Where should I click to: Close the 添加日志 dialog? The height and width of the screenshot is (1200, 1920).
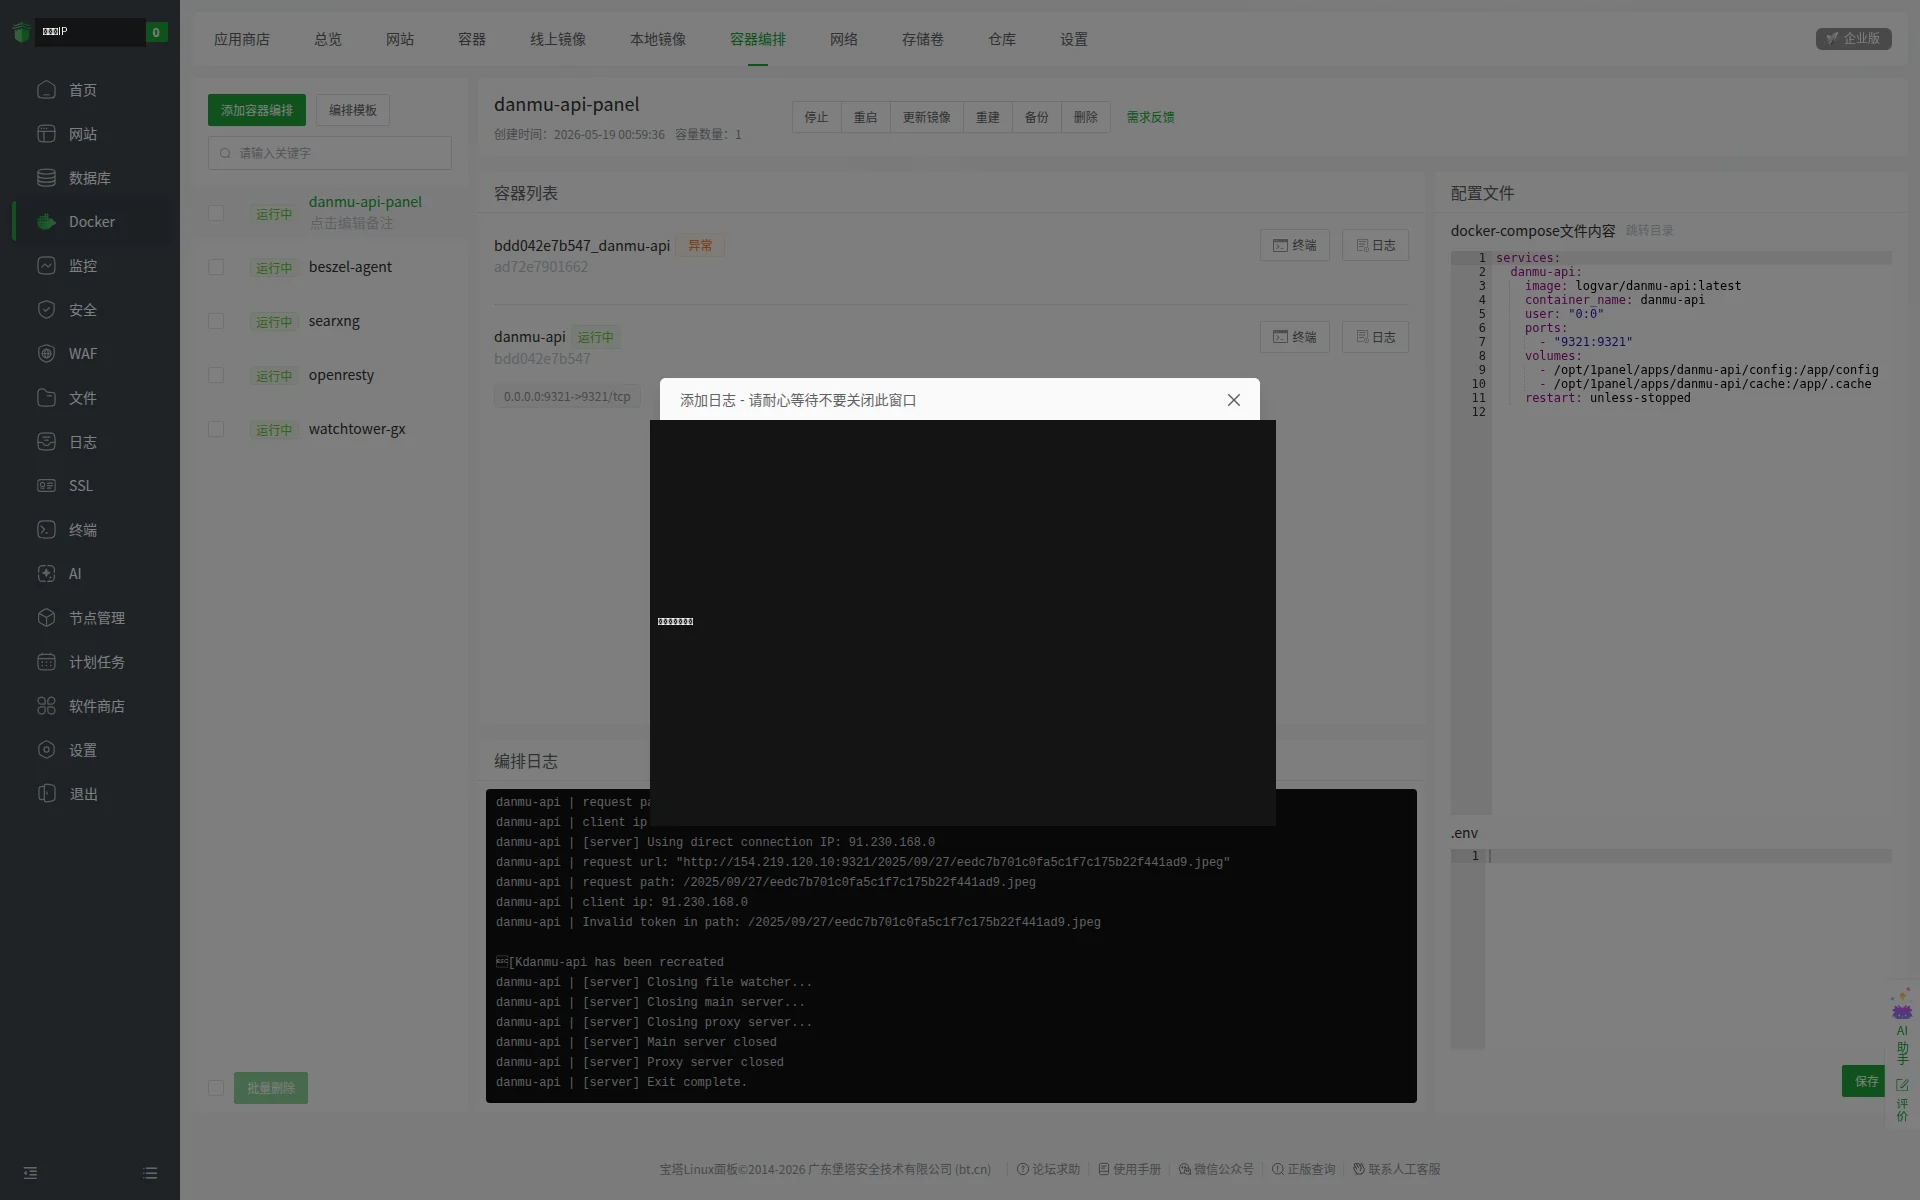(1234, 400)
